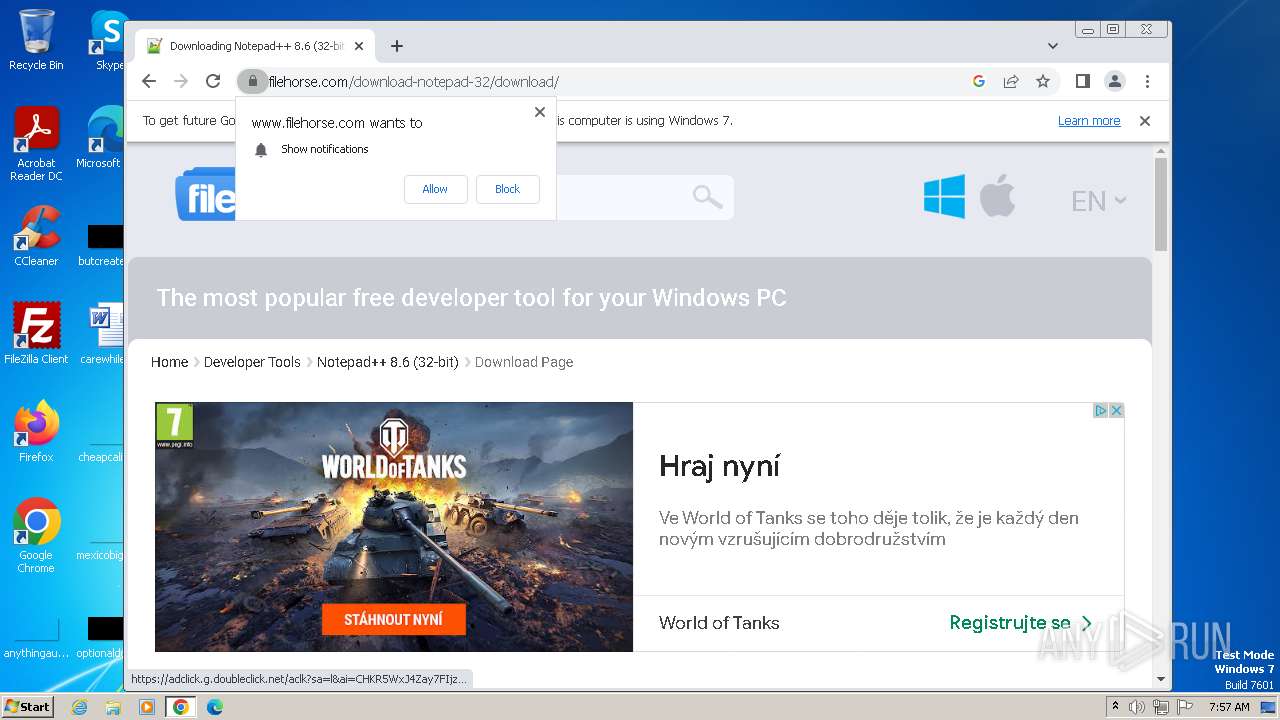The height and width of the screenshot is (720, 1280).
Task: Dismiss the notification permission popup
Action: click(540, 112)
